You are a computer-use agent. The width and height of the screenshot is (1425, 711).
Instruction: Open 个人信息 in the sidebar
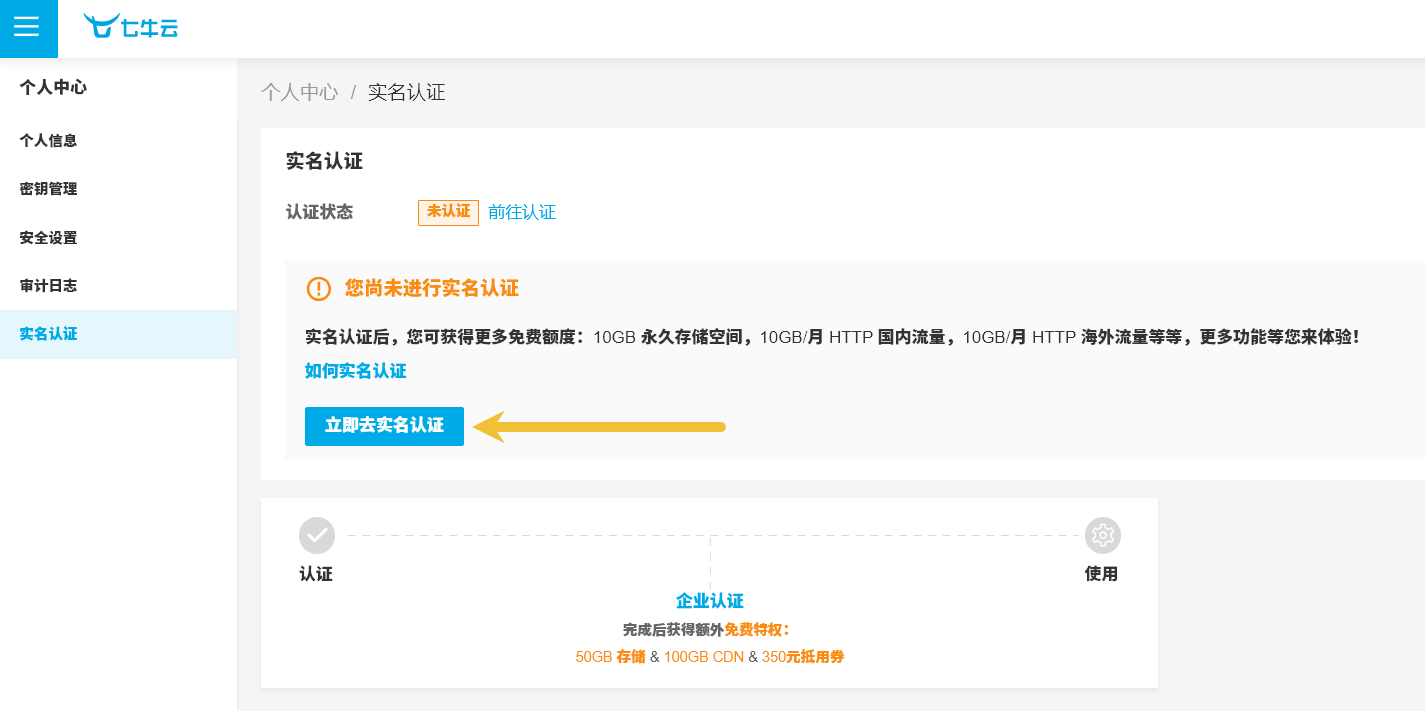[48, 141]
